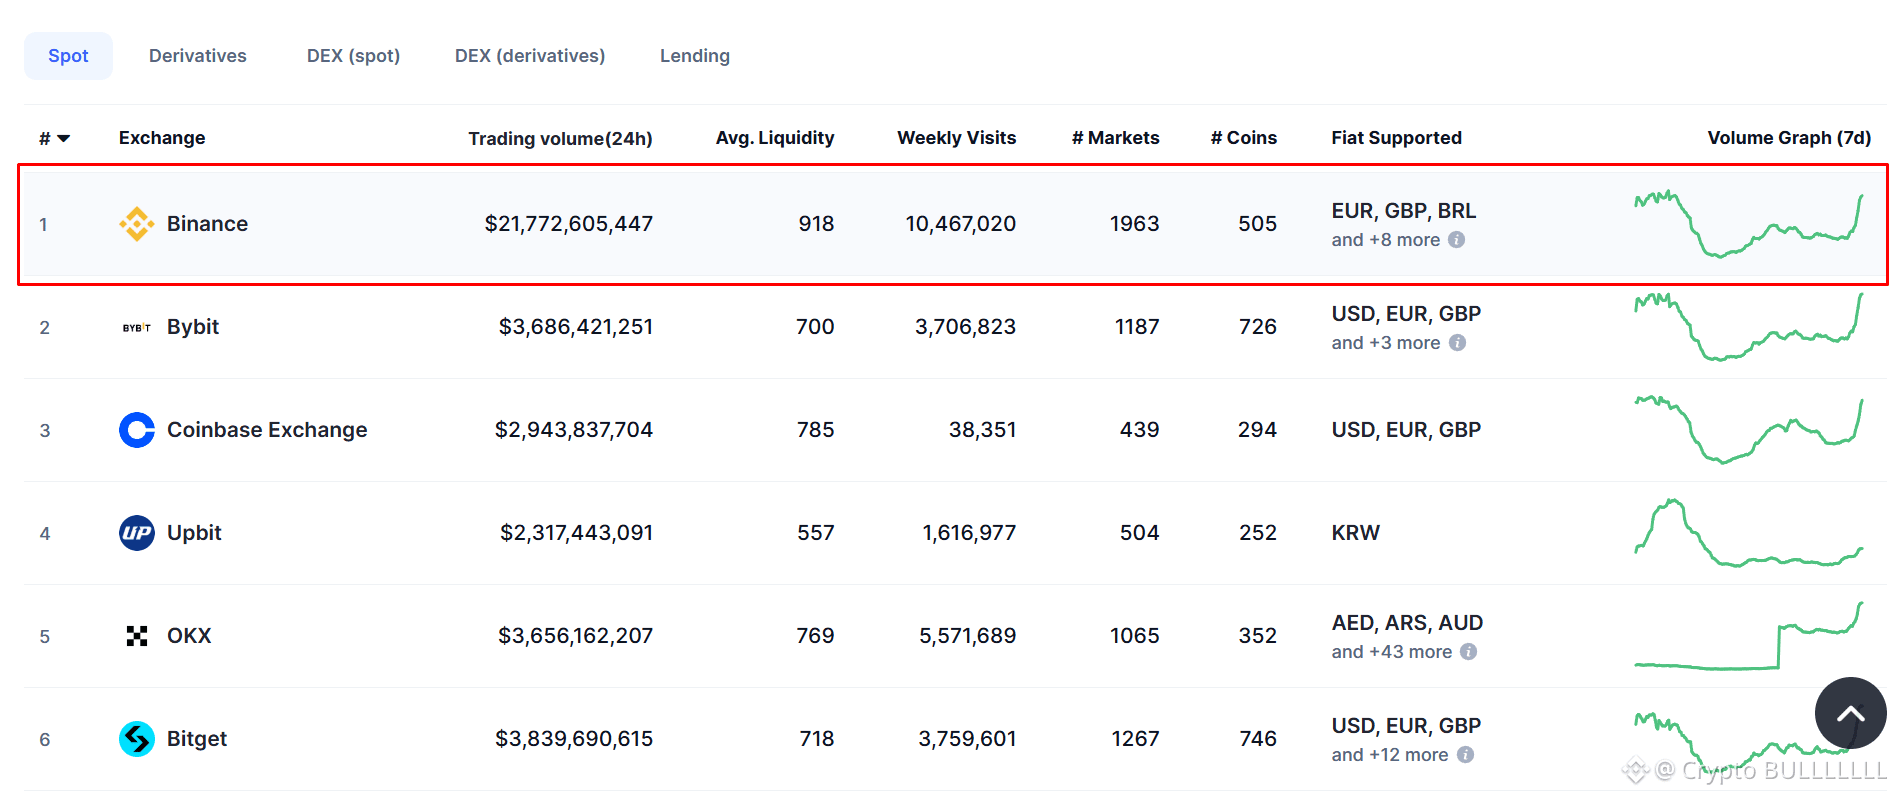Open the Bitget exchange link

[x=197, y=739]
